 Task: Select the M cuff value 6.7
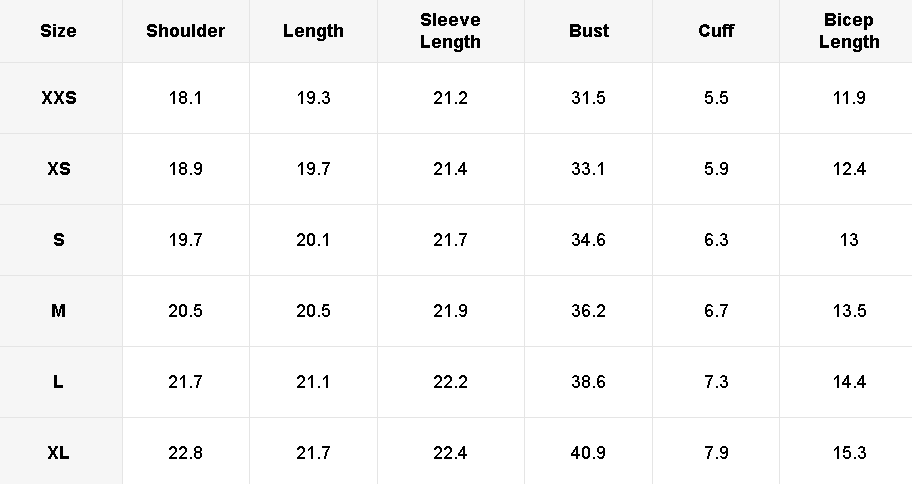[716, 311]
